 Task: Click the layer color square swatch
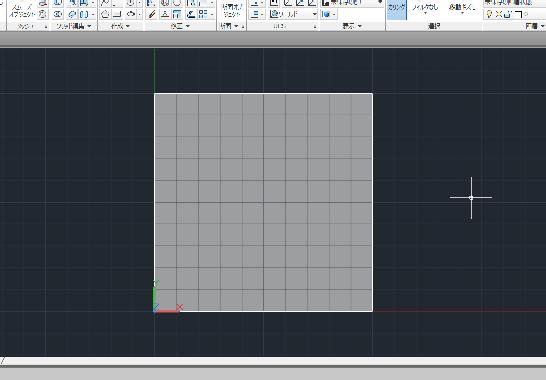click(517, 14)
